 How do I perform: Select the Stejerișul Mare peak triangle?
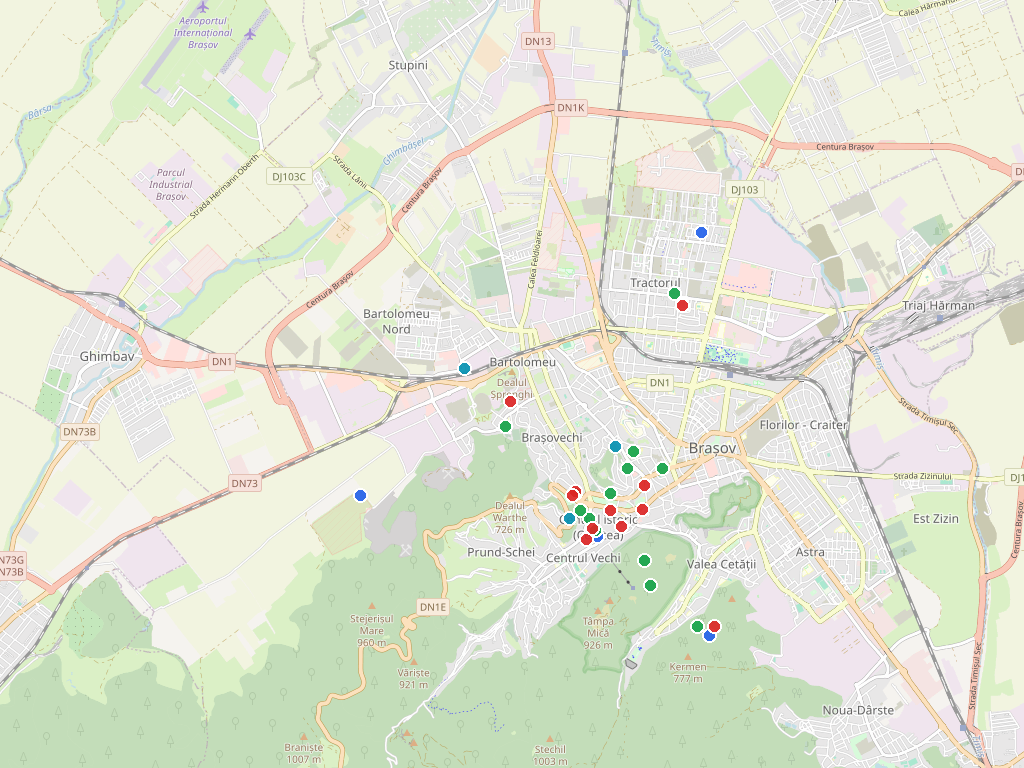(372, 607)
